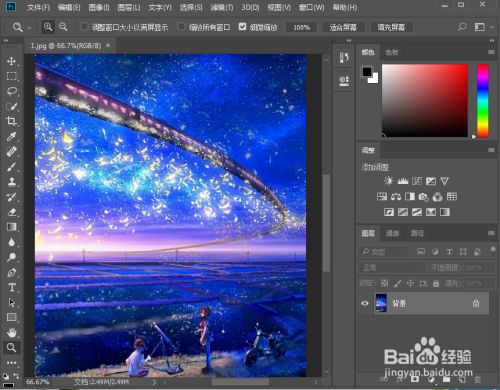The width and height of the screenshot is (500, 390).
Task: Enable 调整窗口大小以满屏显示 checkbox
Action: pos(85,26)
